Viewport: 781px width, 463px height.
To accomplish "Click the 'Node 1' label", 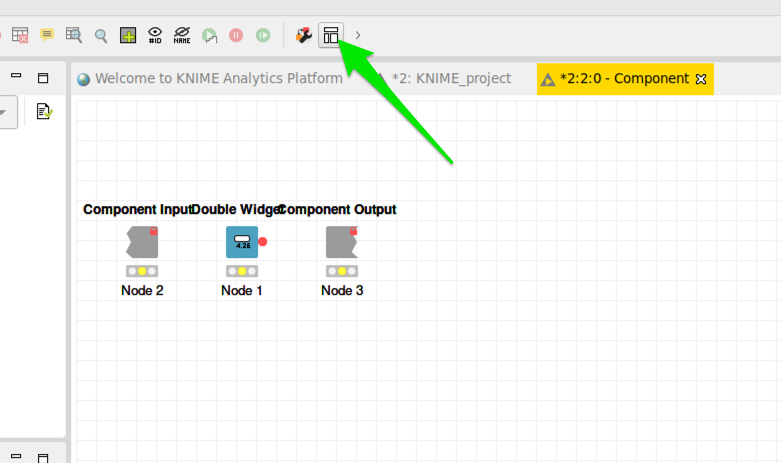I will (x=242, y=291).
